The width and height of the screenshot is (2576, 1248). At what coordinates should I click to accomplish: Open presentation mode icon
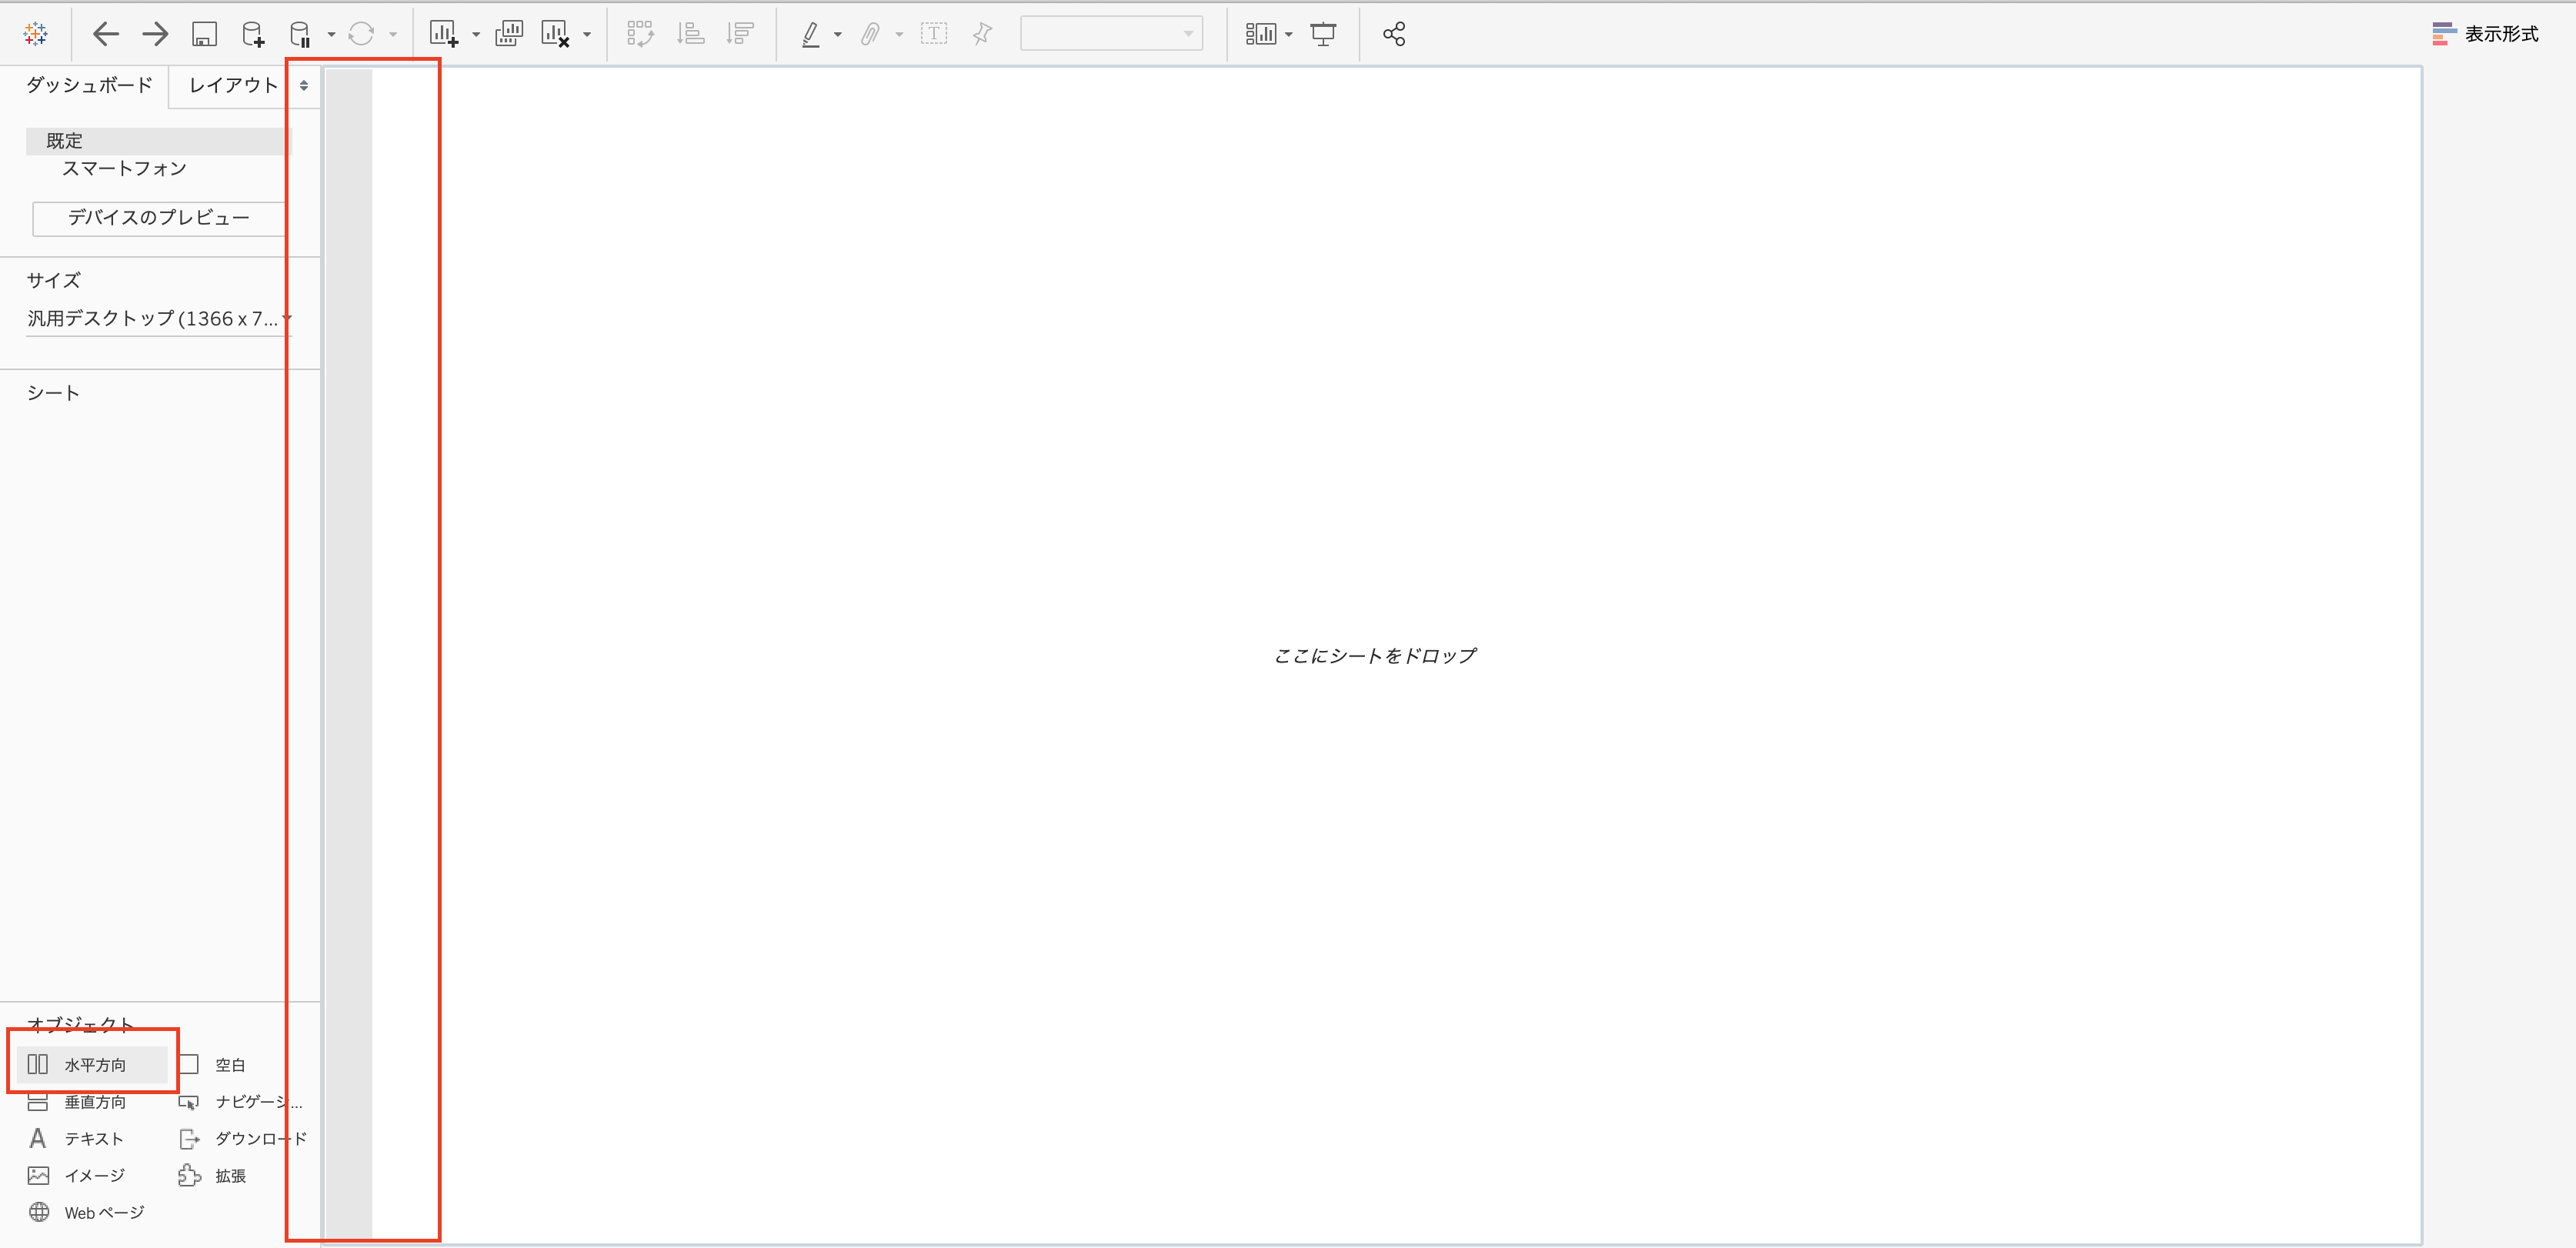pyautogui.click(x=1323, y=34)
